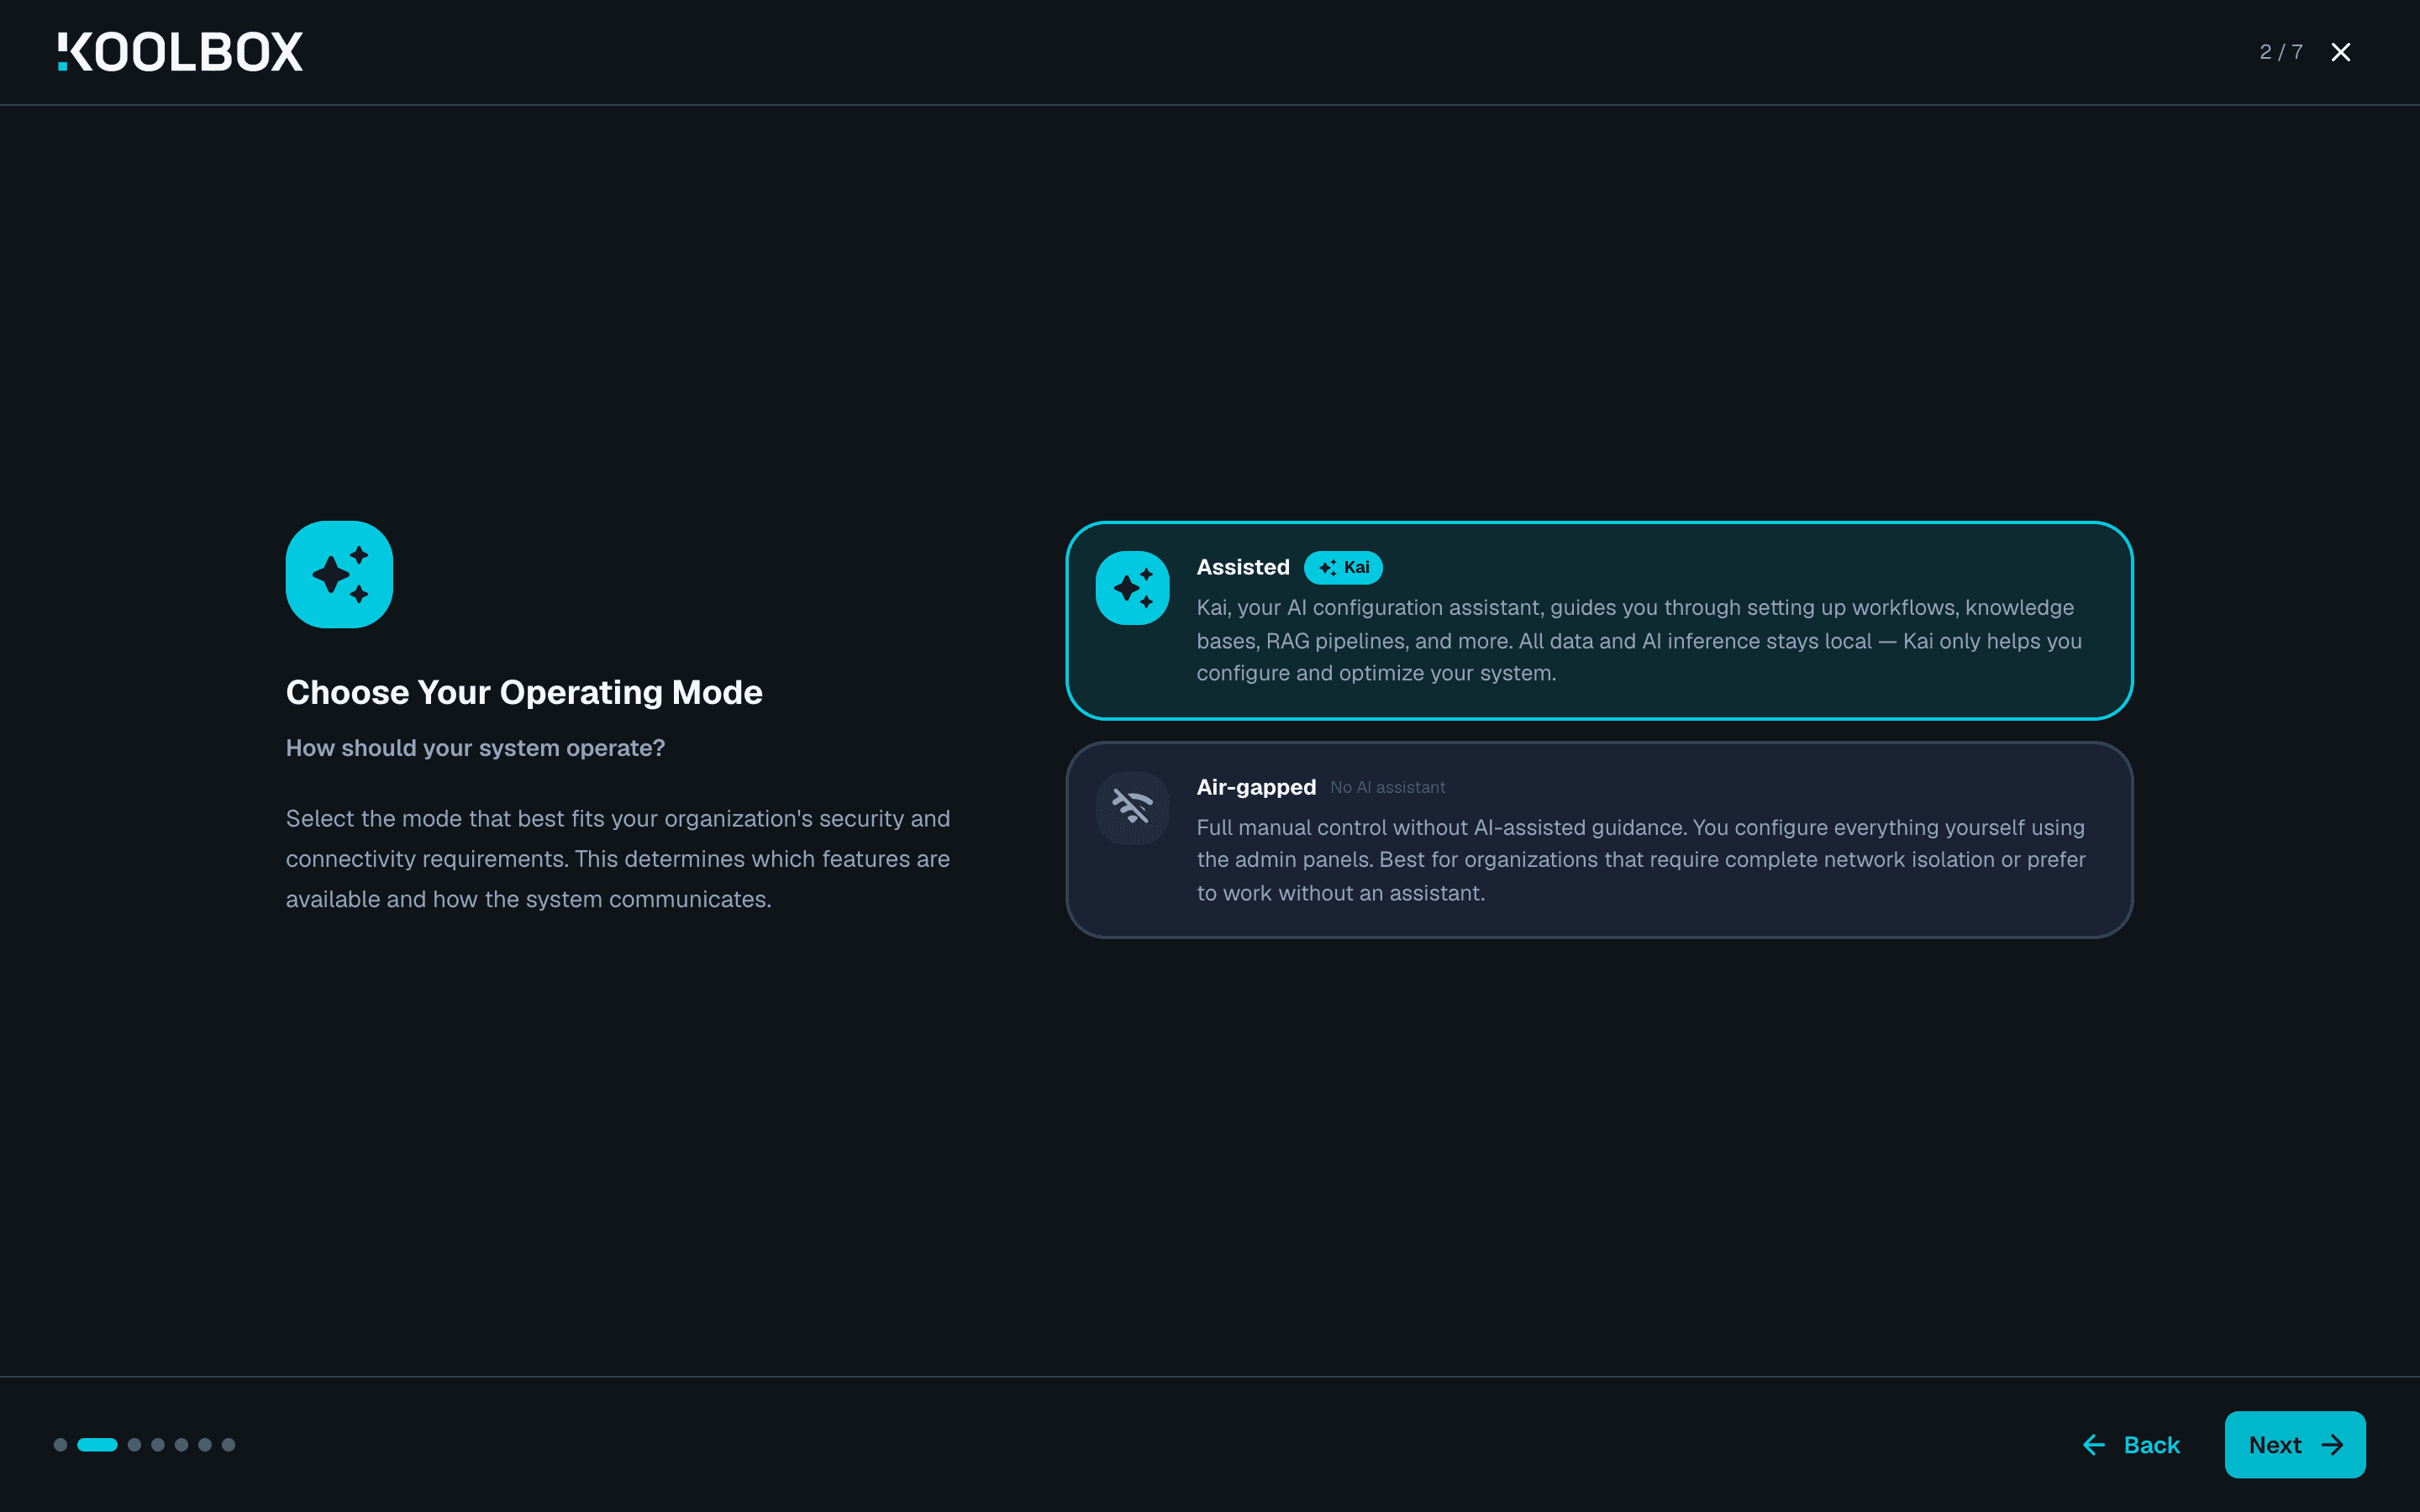This screenshot has width=2420, height=1512.
Task: Jump to the seventh progress dot
Action: (x=228, y=1444)
